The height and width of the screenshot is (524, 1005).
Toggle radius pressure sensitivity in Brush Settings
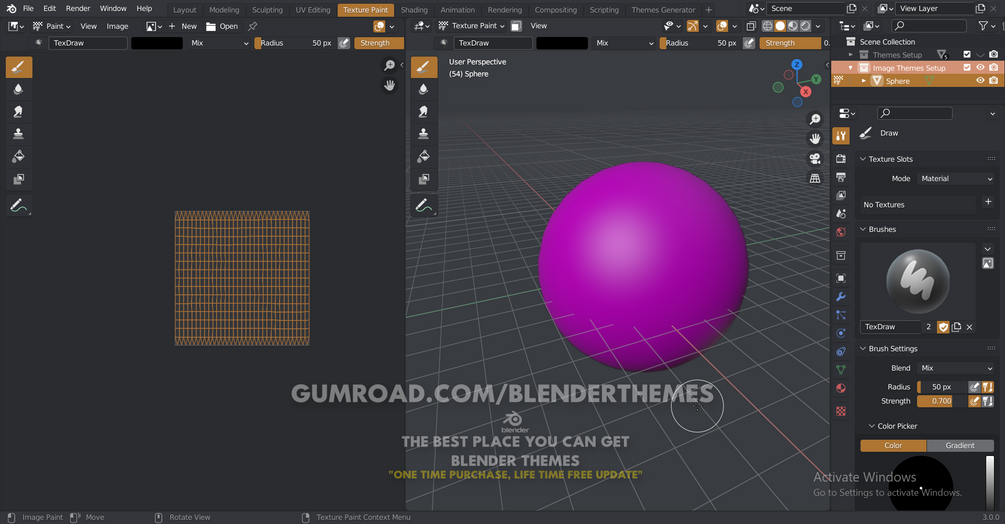click(x=974, y=387)
